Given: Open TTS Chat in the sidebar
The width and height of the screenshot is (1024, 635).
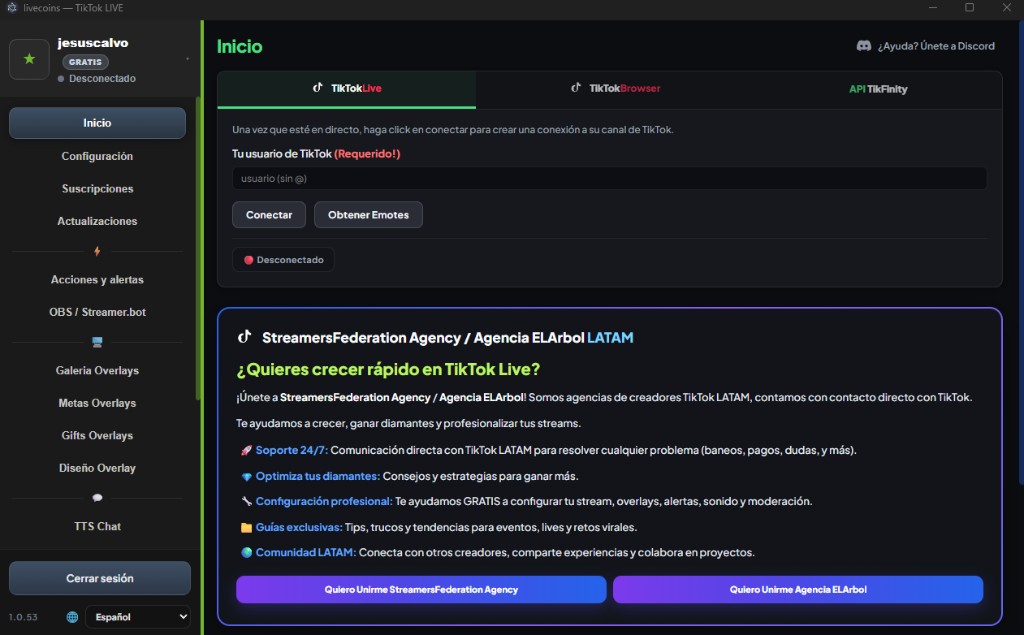Looking at the screenshot, I should pyautogui.click(x=97, y=527).
